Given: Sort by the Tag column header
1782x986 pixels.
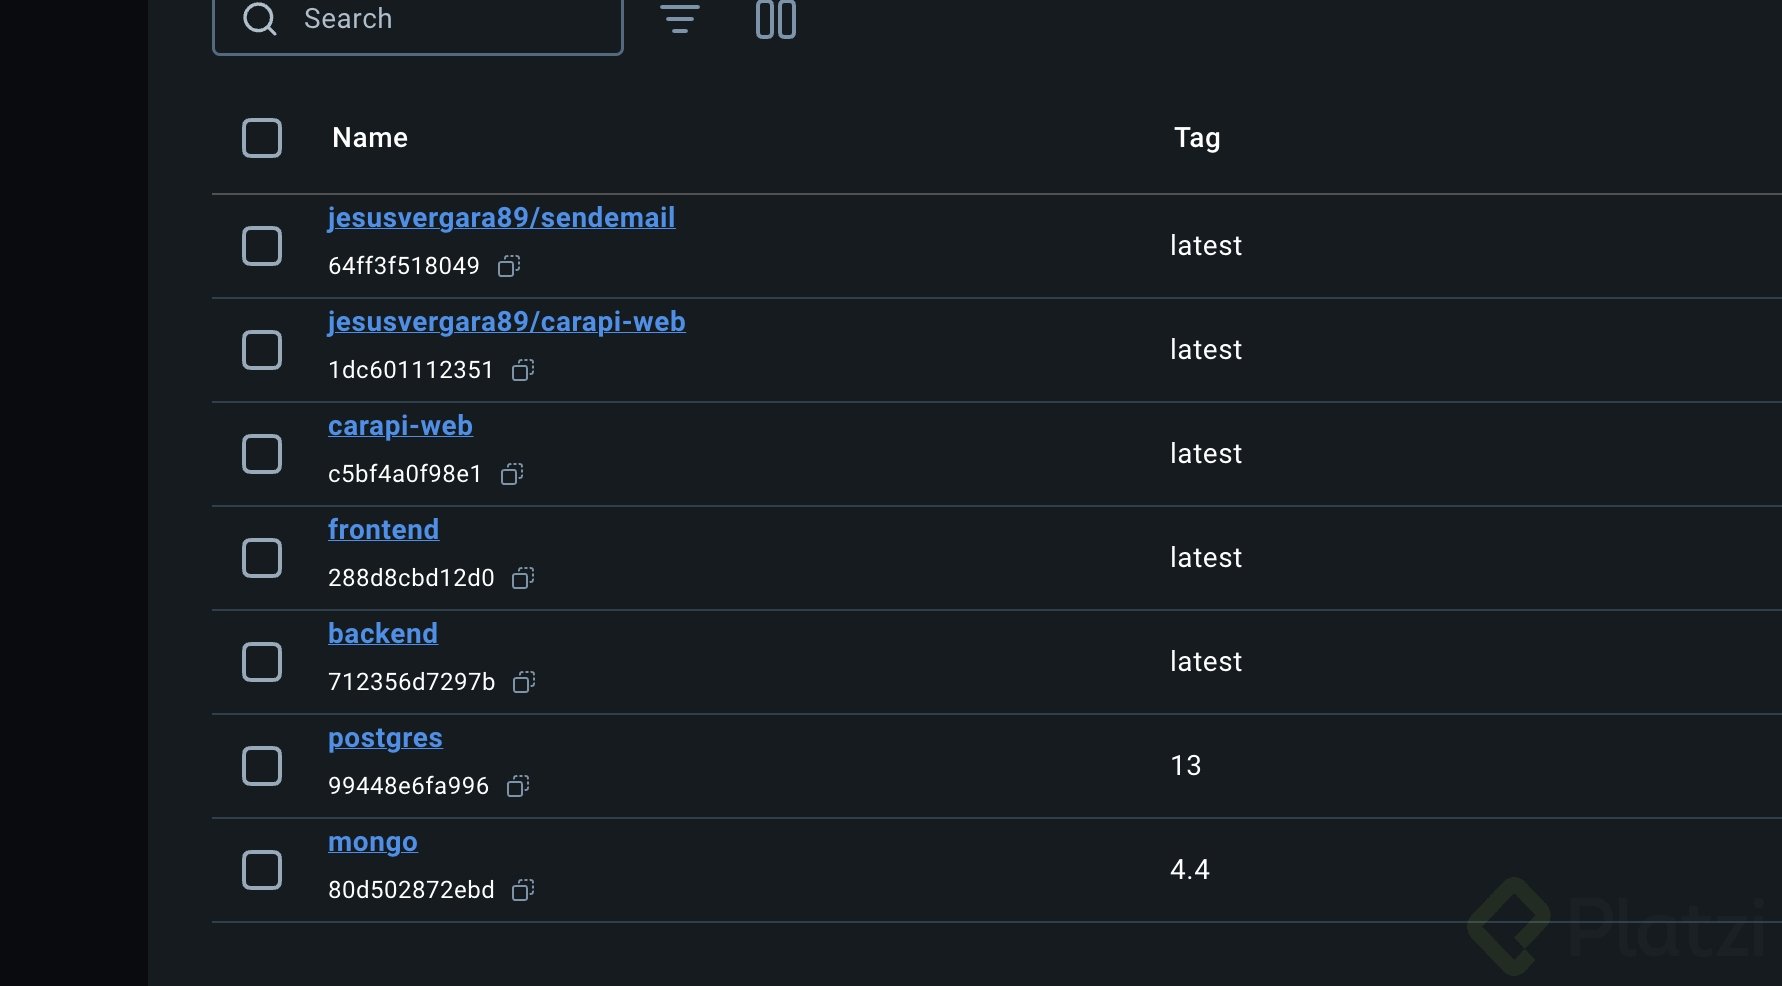Looking at the screenshot, I should (1197, 138).
